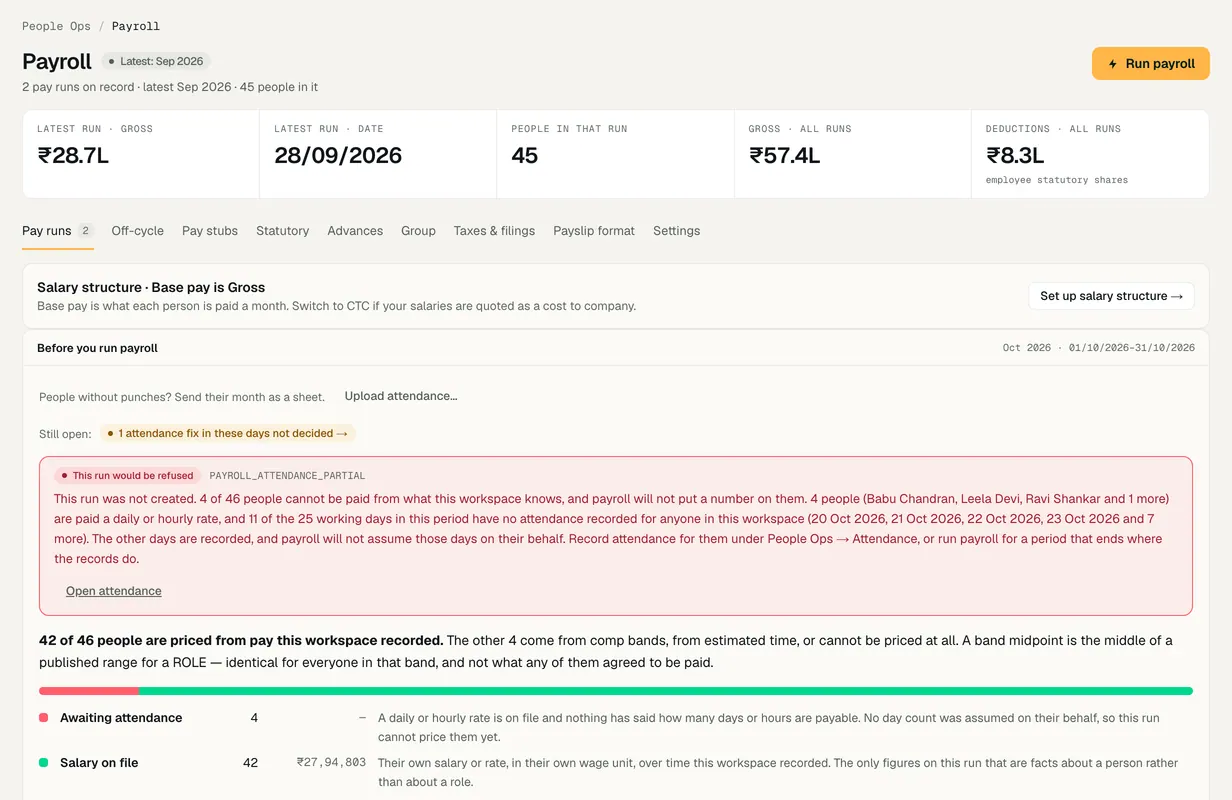
Task: Click Upload attendance… button
Action: [401, 396]
